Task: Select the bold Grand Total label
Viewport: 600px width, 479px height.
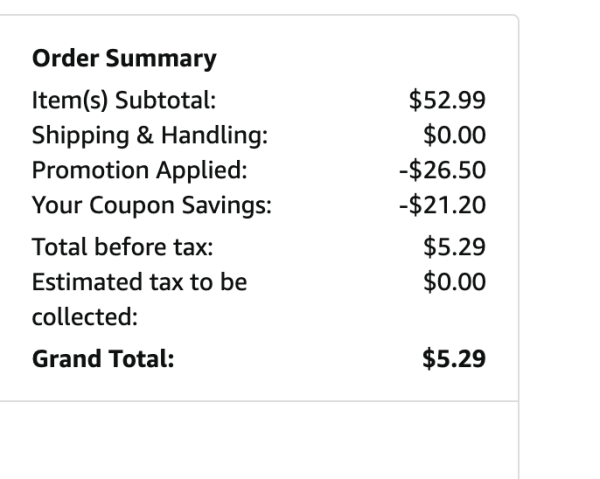Action: pyautogui.click(x=103, y=359)
